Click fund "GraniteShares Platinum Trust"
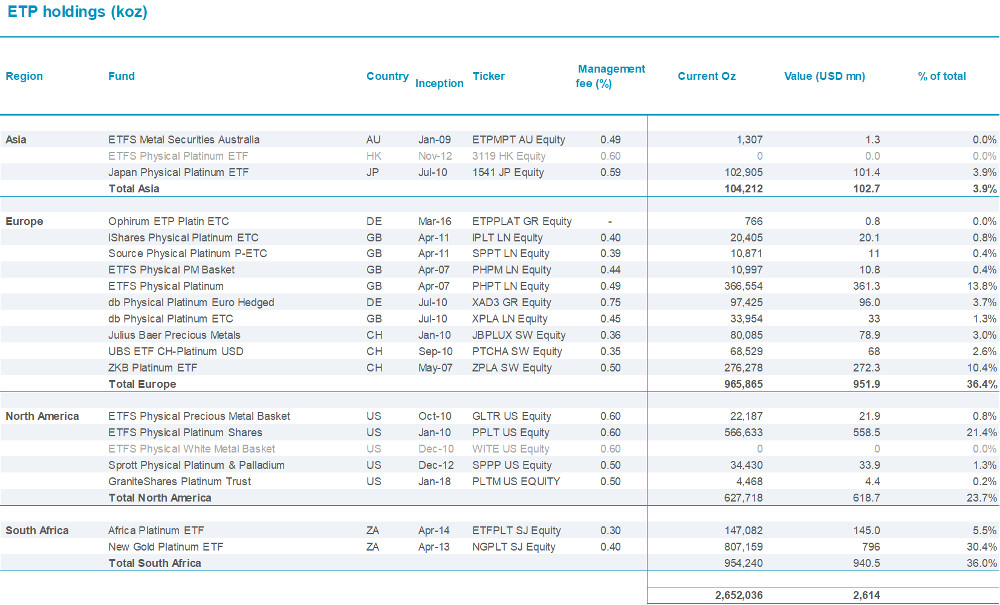This screenshot has width=1000, height=605. 179,482
